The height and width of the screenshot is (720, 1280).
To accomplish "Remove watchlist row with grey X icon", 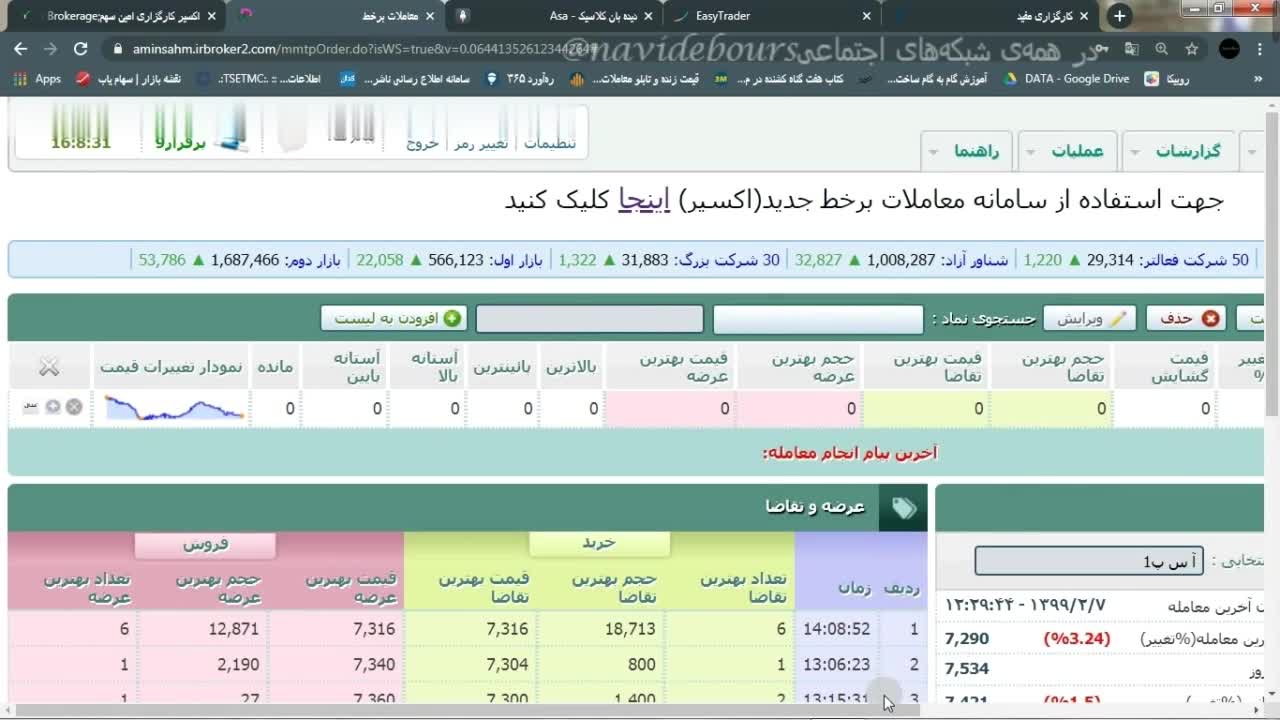I will pyautogui.click(x=74, y=407).
